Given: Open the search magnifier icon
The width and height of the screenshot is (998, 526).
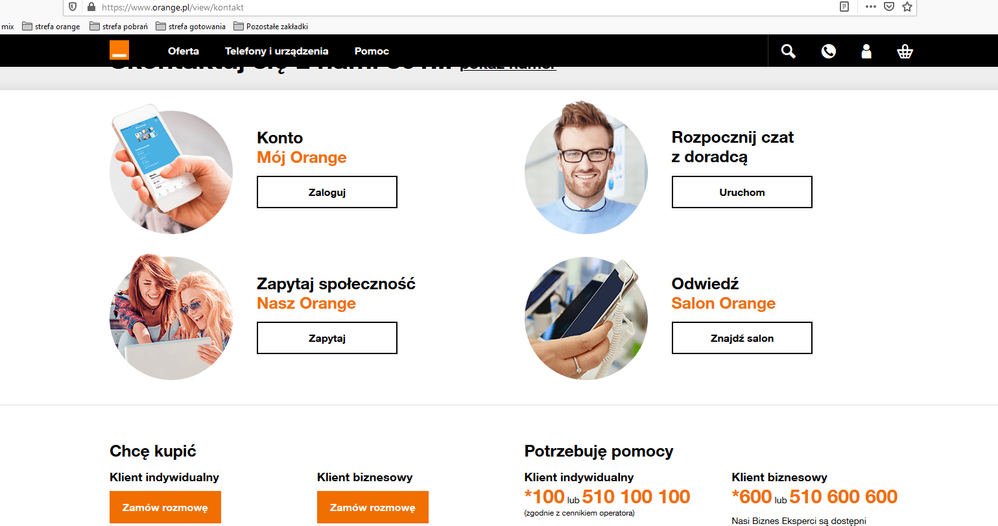Looking at the screenshot, I should pos(789,51).
